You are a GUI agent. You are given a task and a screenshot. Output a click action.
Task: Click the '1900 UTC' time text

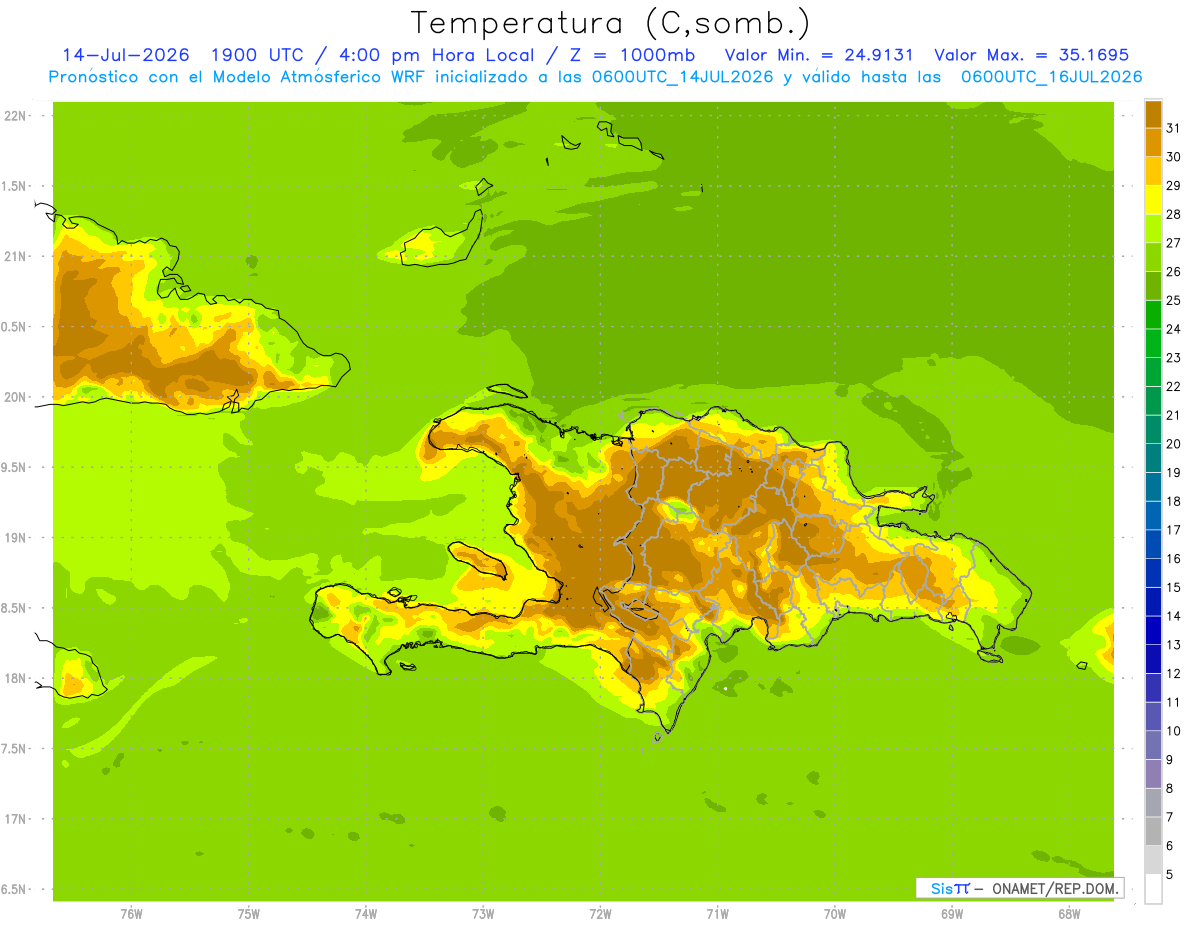point(257,55)
